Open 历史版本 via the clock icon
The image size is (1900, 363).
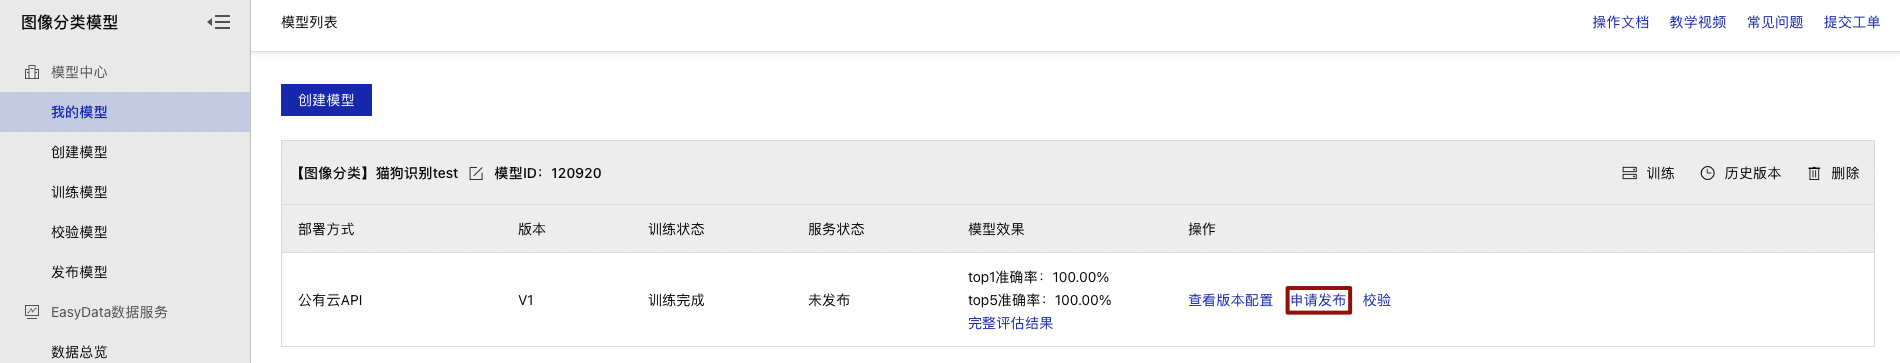[1707, 173]
